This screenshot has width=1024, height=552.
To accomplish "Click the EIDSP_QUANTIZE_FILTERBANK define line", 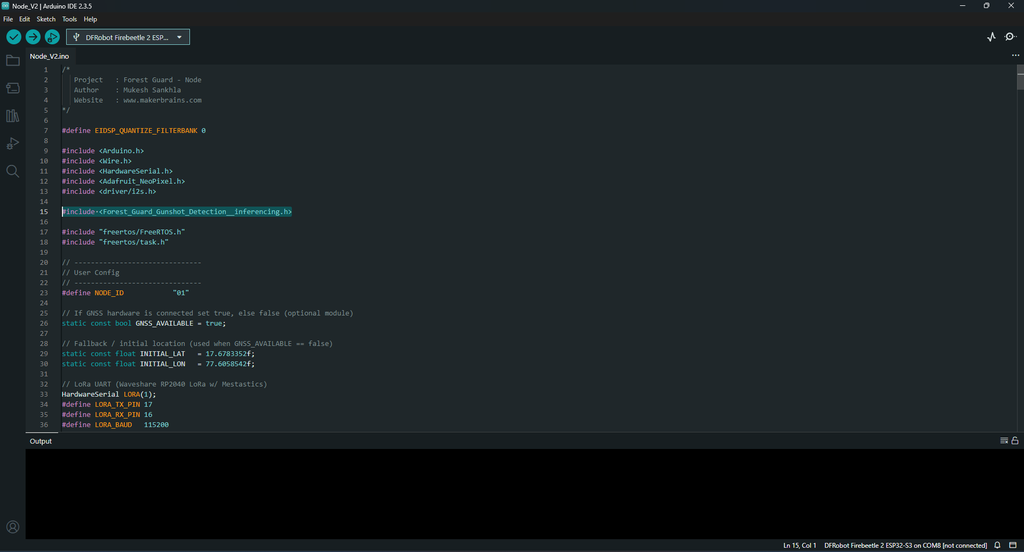I will [x=134, y=131].
